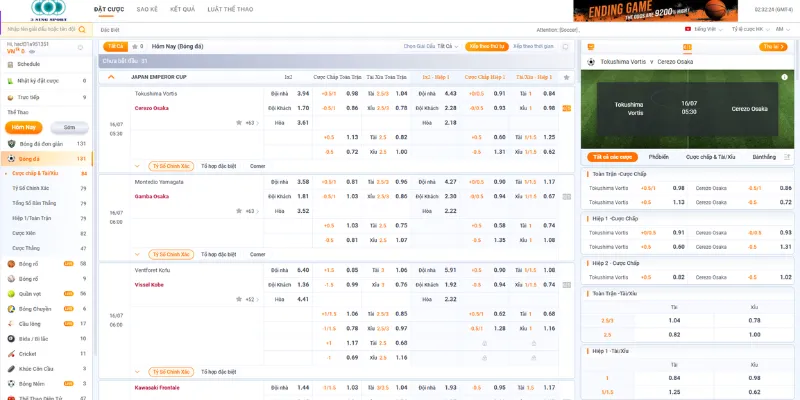Select Xếp theo thời gian sorting
Screen dimensions: 800x400
coord(533,46)
